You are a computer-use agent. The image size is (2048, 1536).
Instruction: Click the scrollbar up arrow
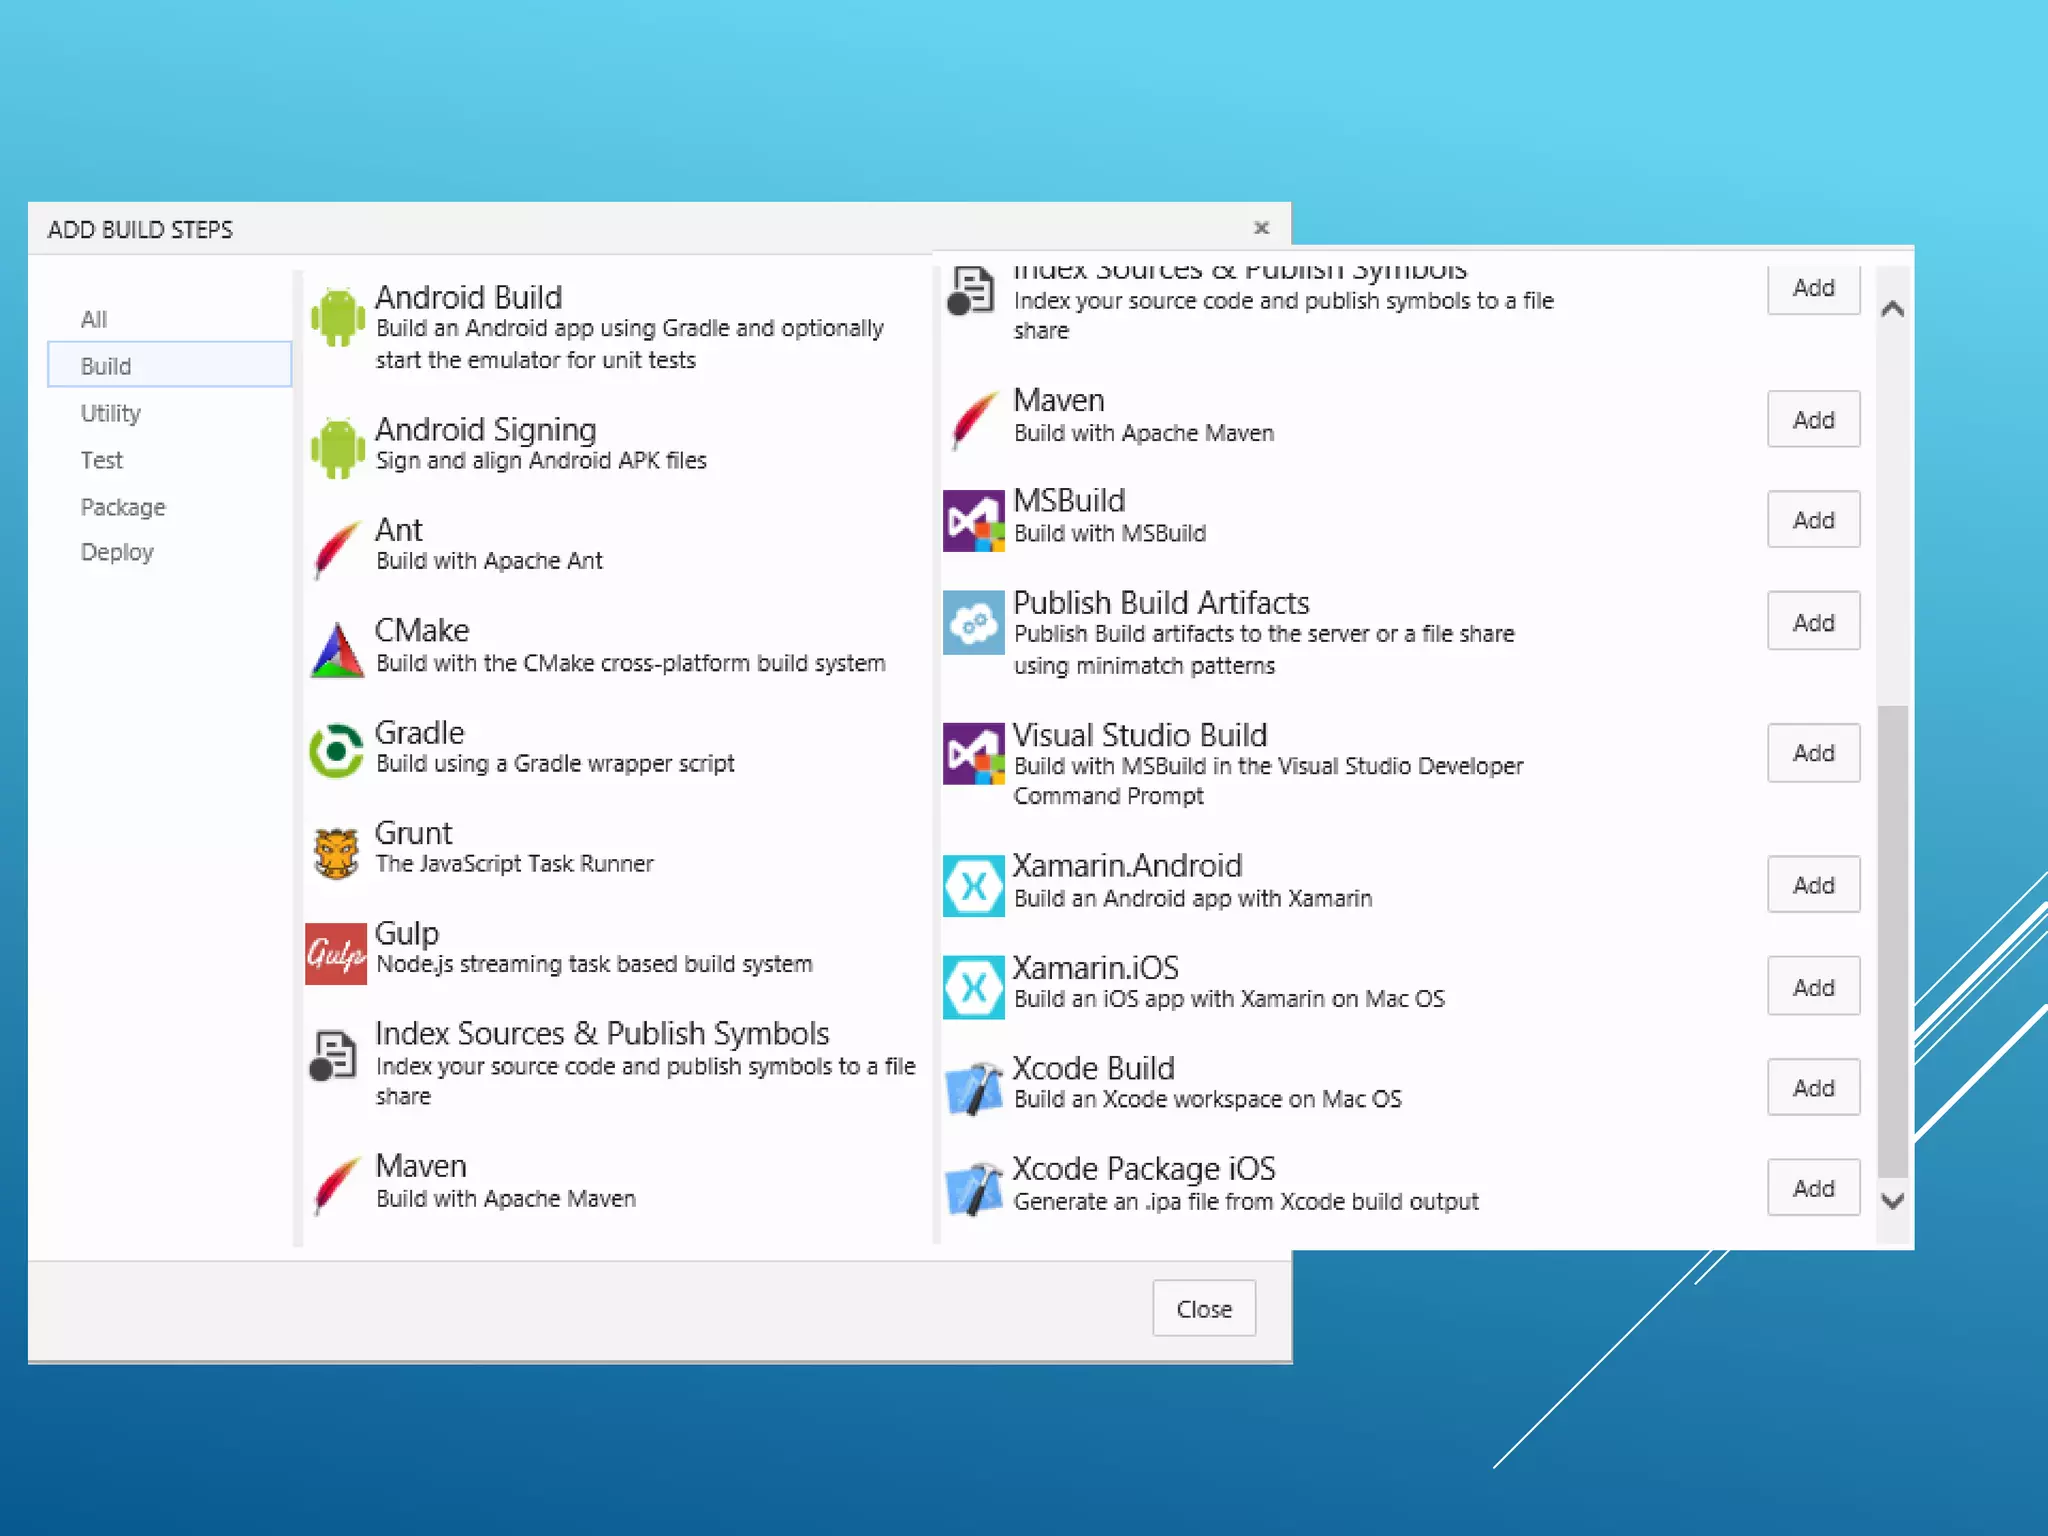[x=1892, y=309]
